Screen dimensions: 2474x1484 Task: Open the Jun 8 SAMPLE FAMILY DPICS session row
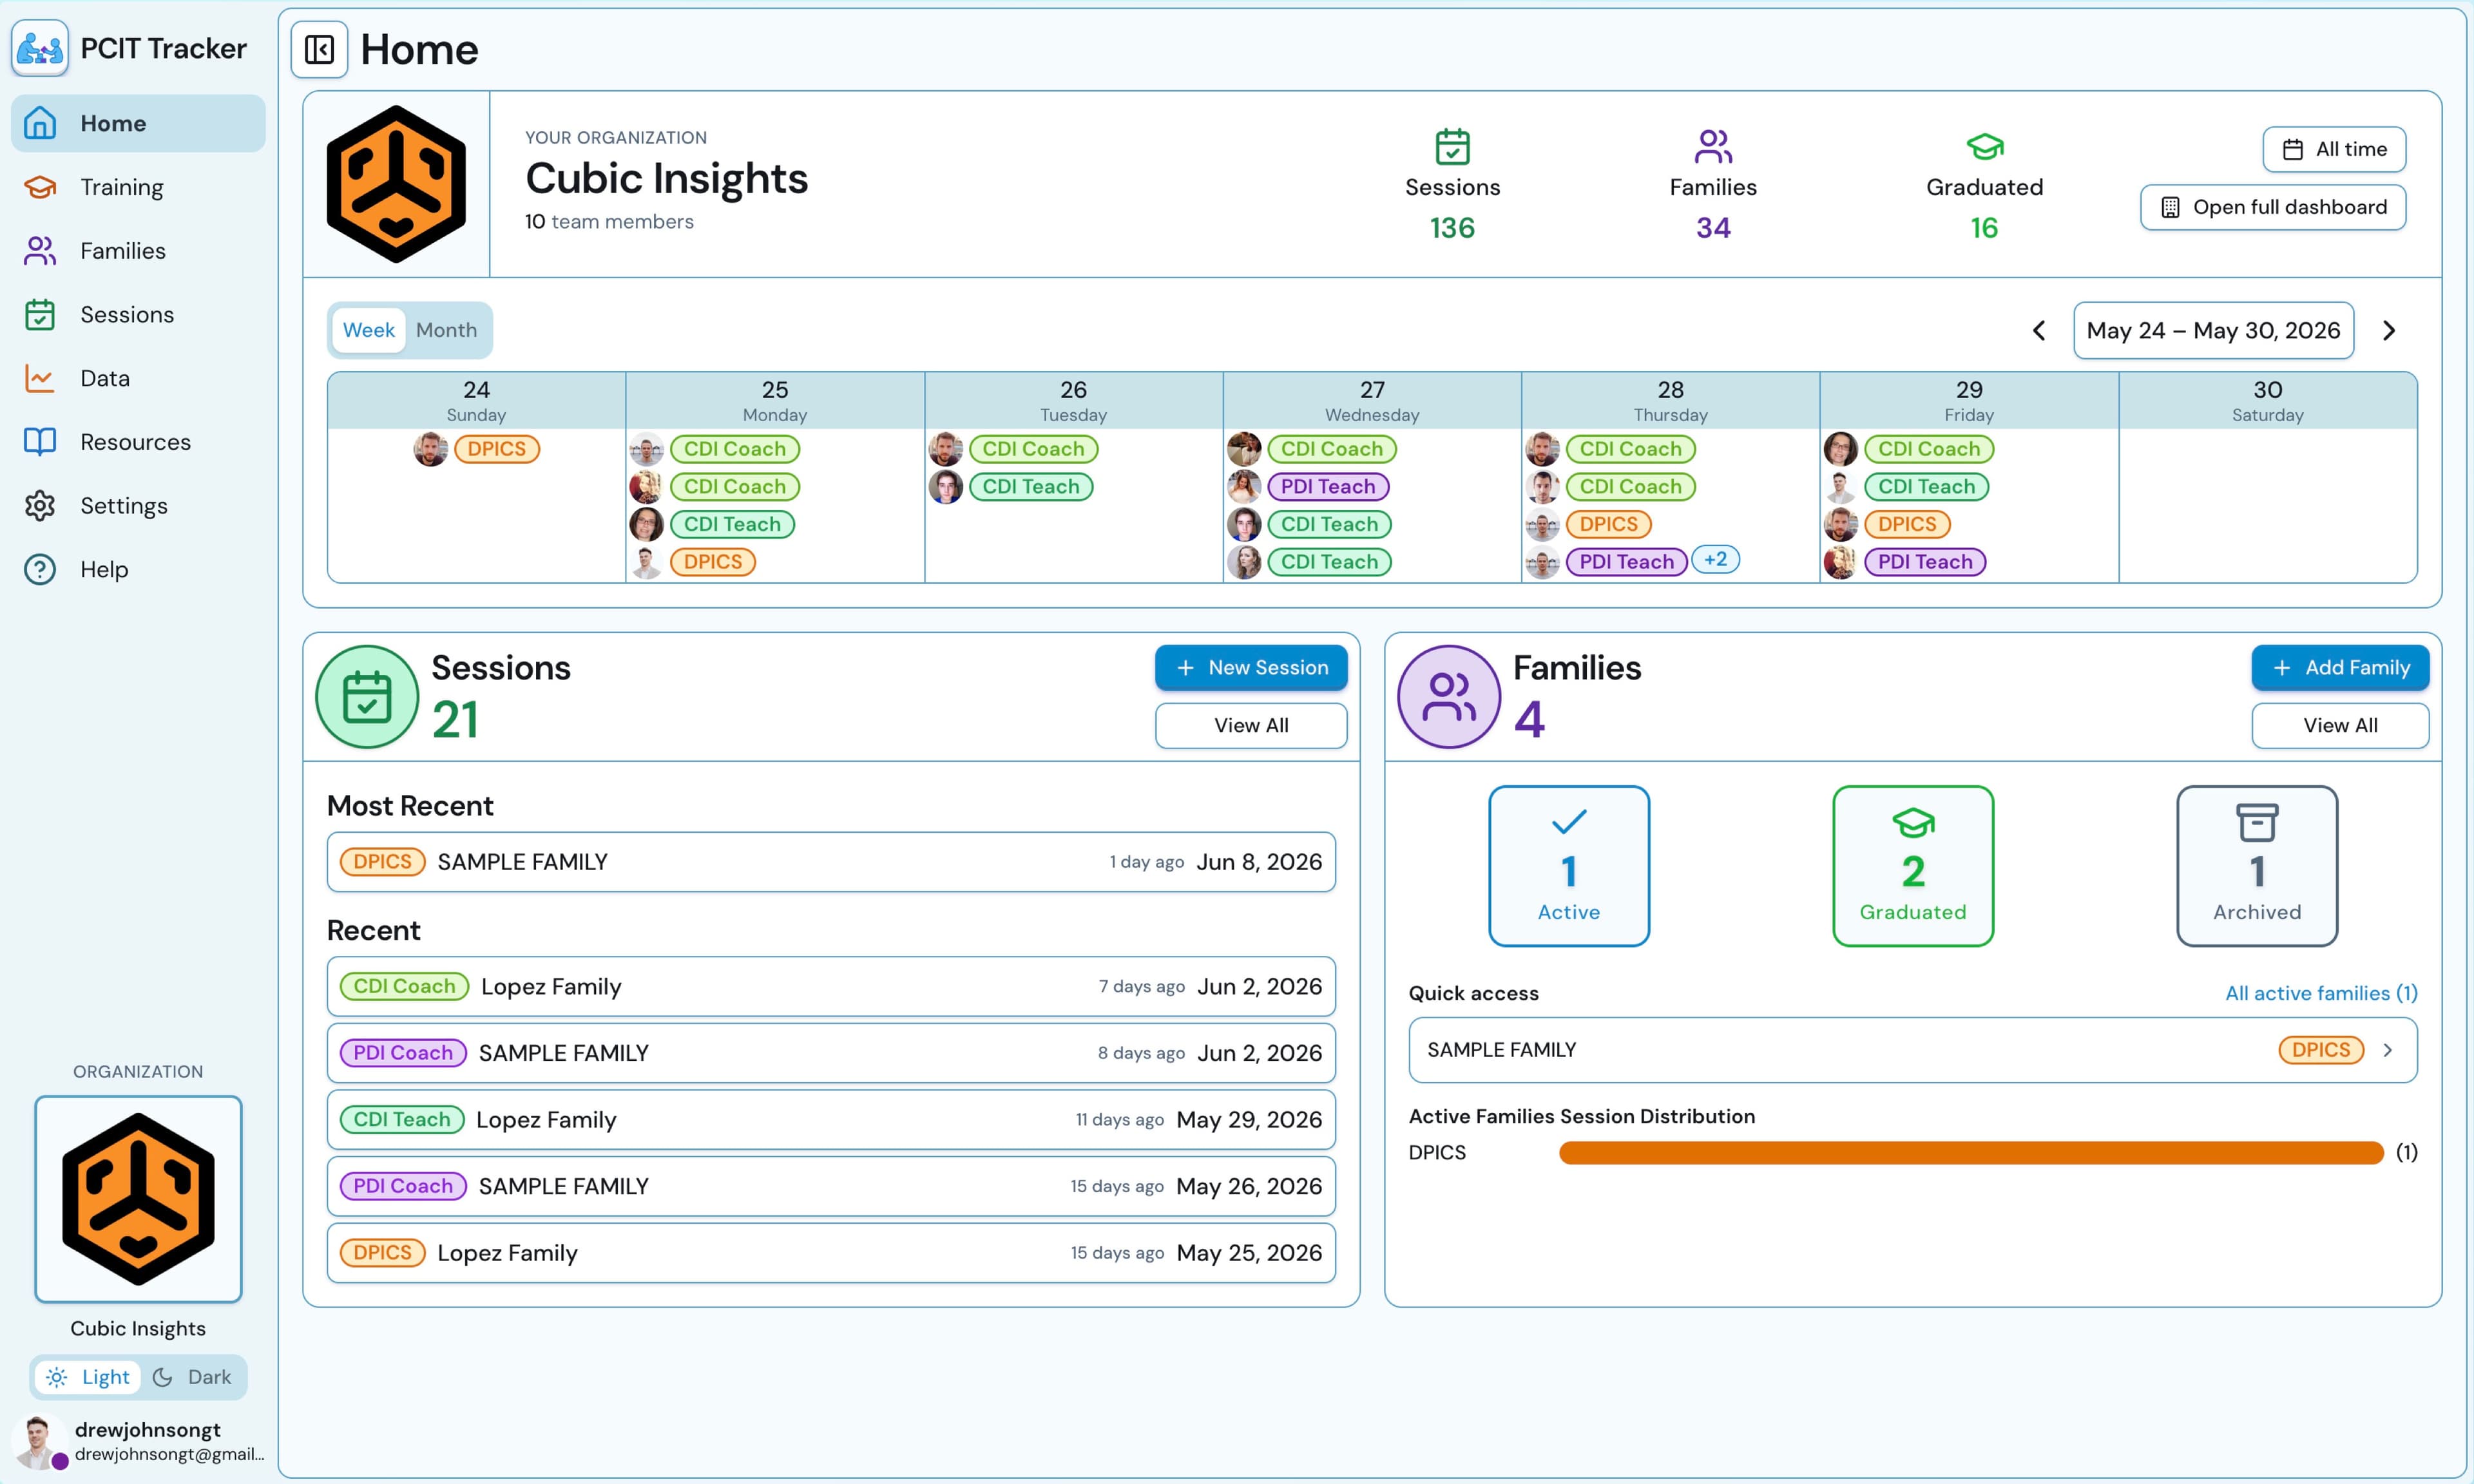pyautogui.click(x=831, y=862)
